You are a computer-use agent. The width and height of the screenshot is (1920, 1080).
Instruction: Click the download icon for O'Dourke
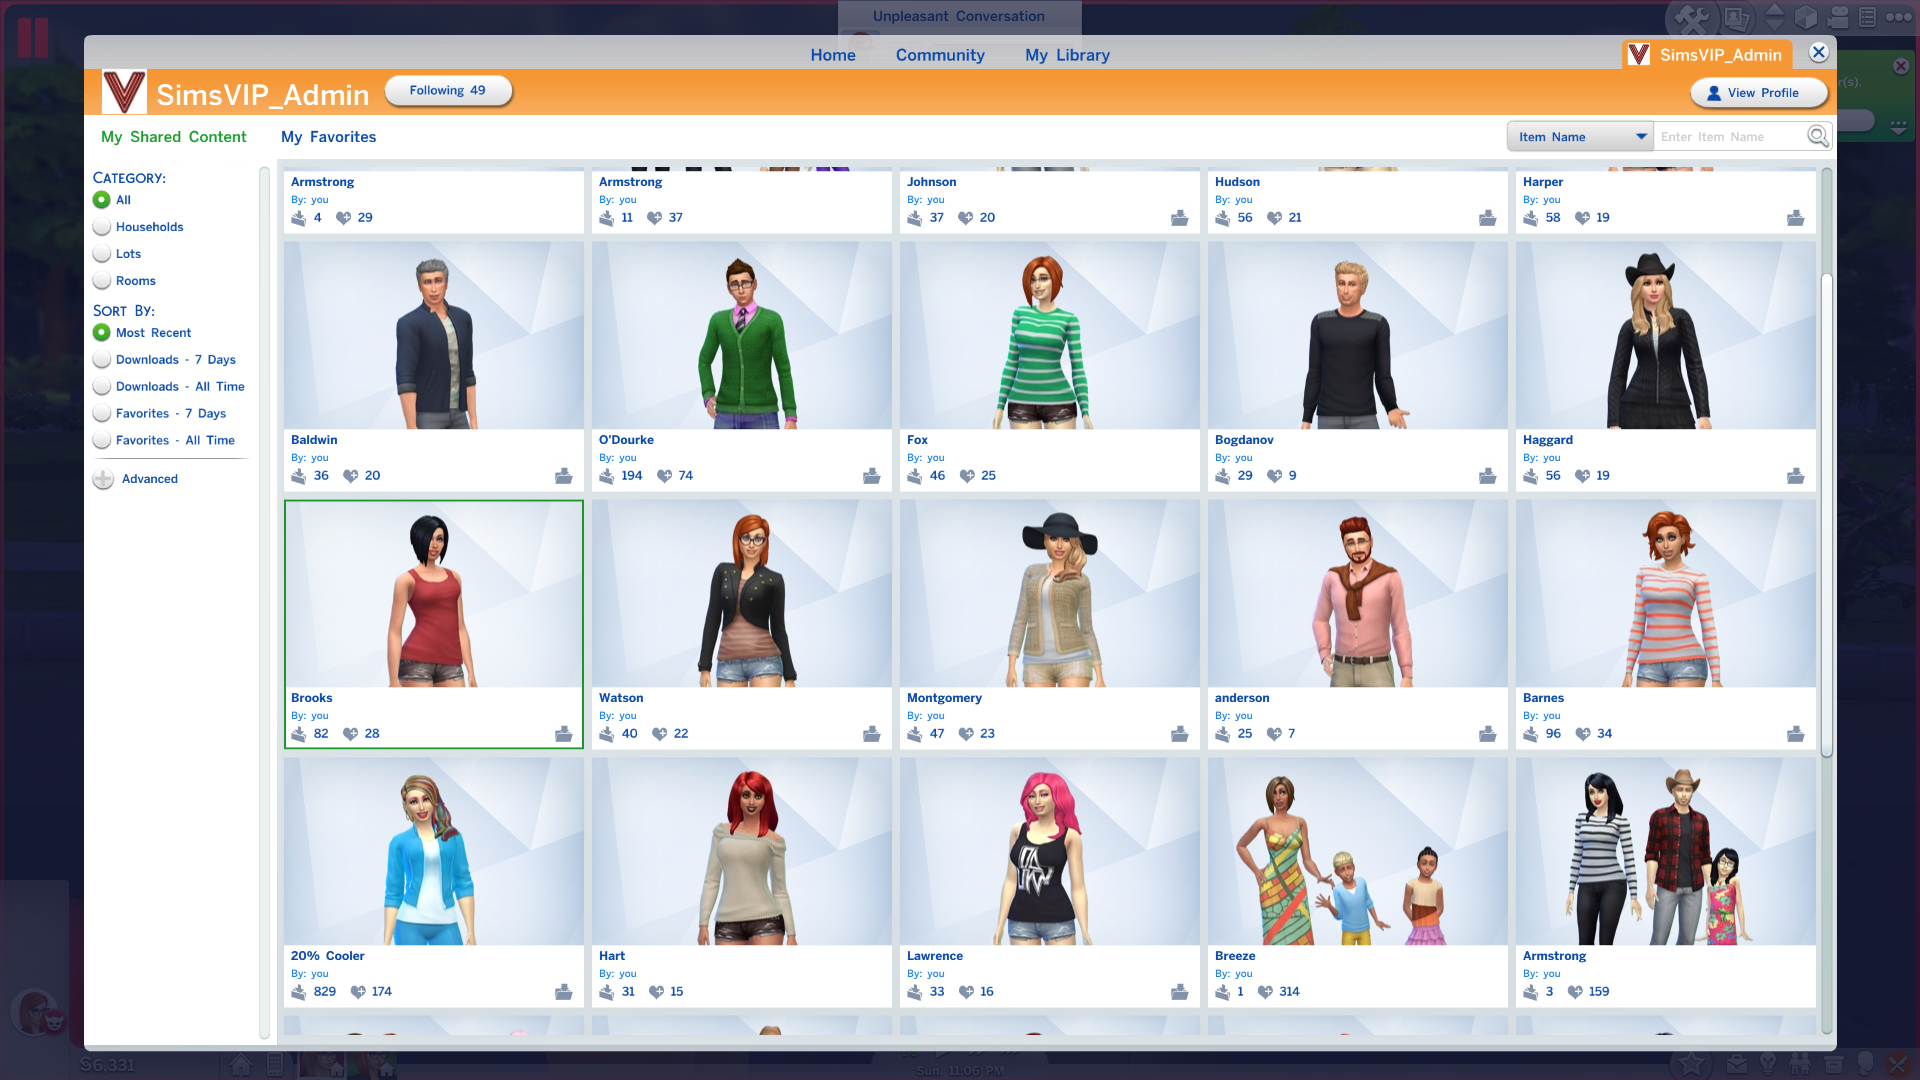click(x=872, y=475)
